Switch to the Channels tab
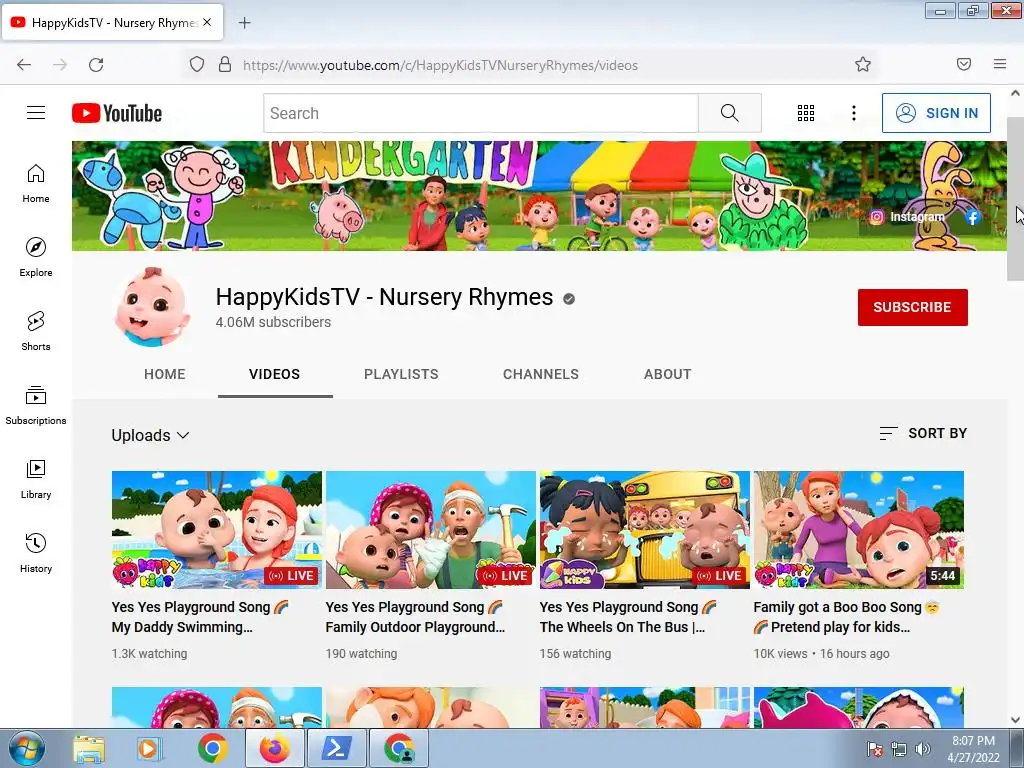Screen dimensions: 1024x768 (x=541, y=374)
